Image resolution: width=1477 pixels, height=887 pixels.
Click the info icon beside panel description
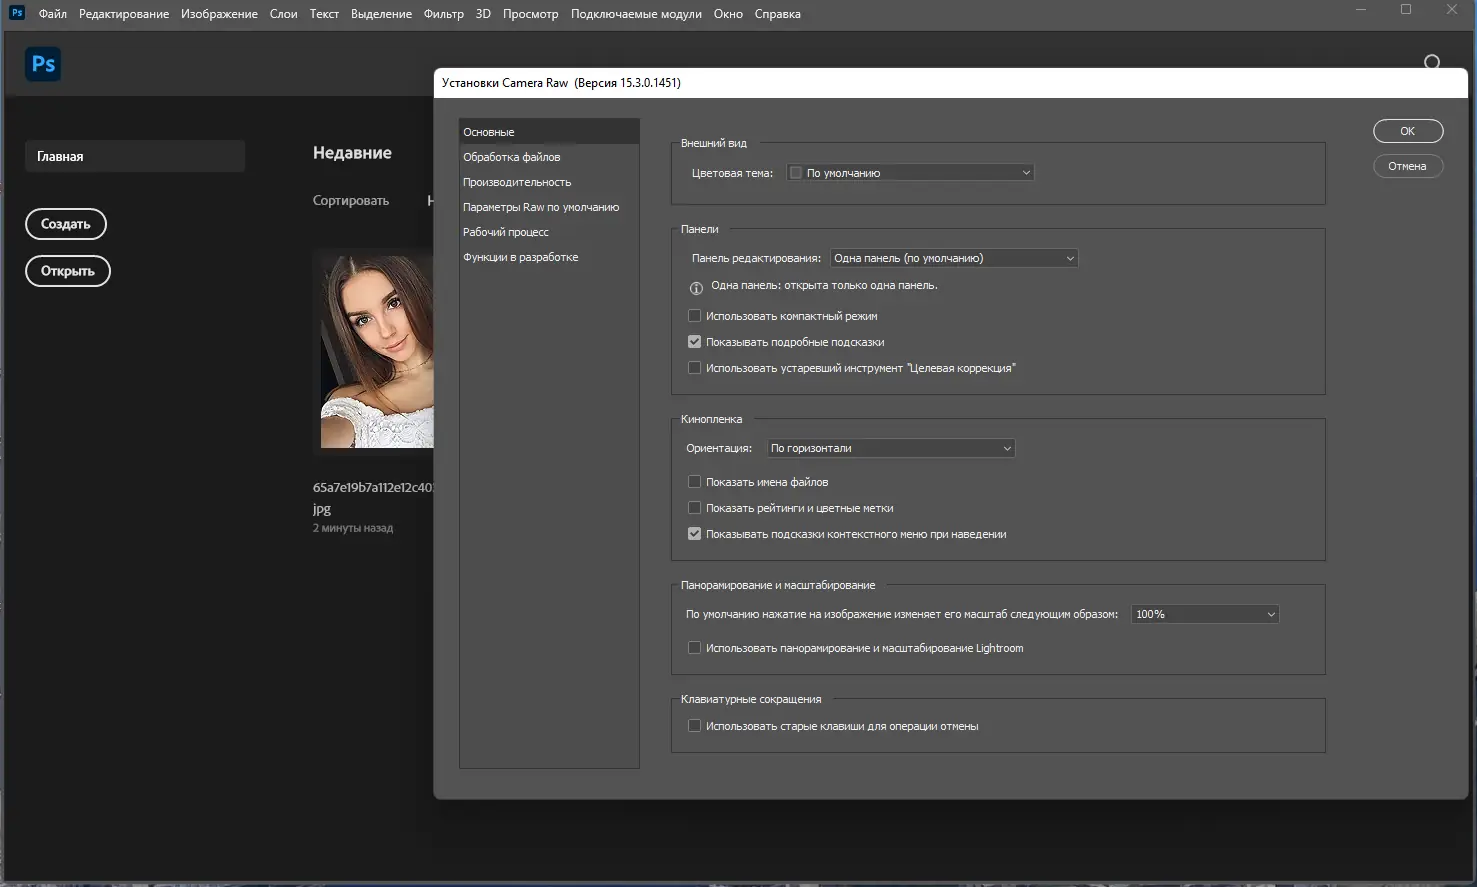coord(696,288)
